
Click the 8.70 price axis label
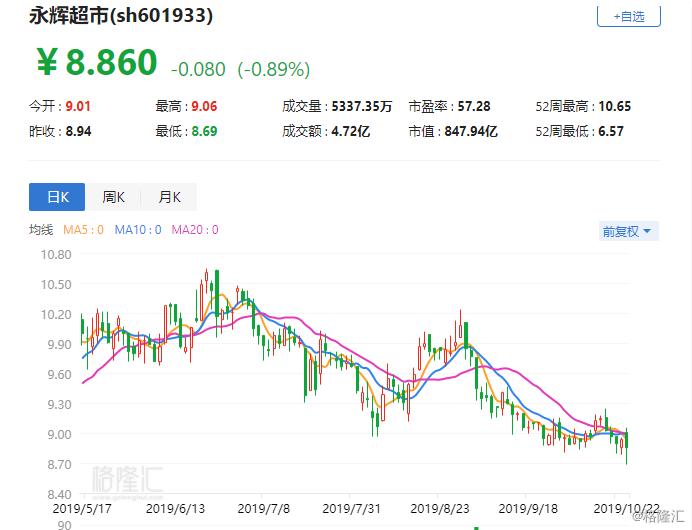[59, 465]
